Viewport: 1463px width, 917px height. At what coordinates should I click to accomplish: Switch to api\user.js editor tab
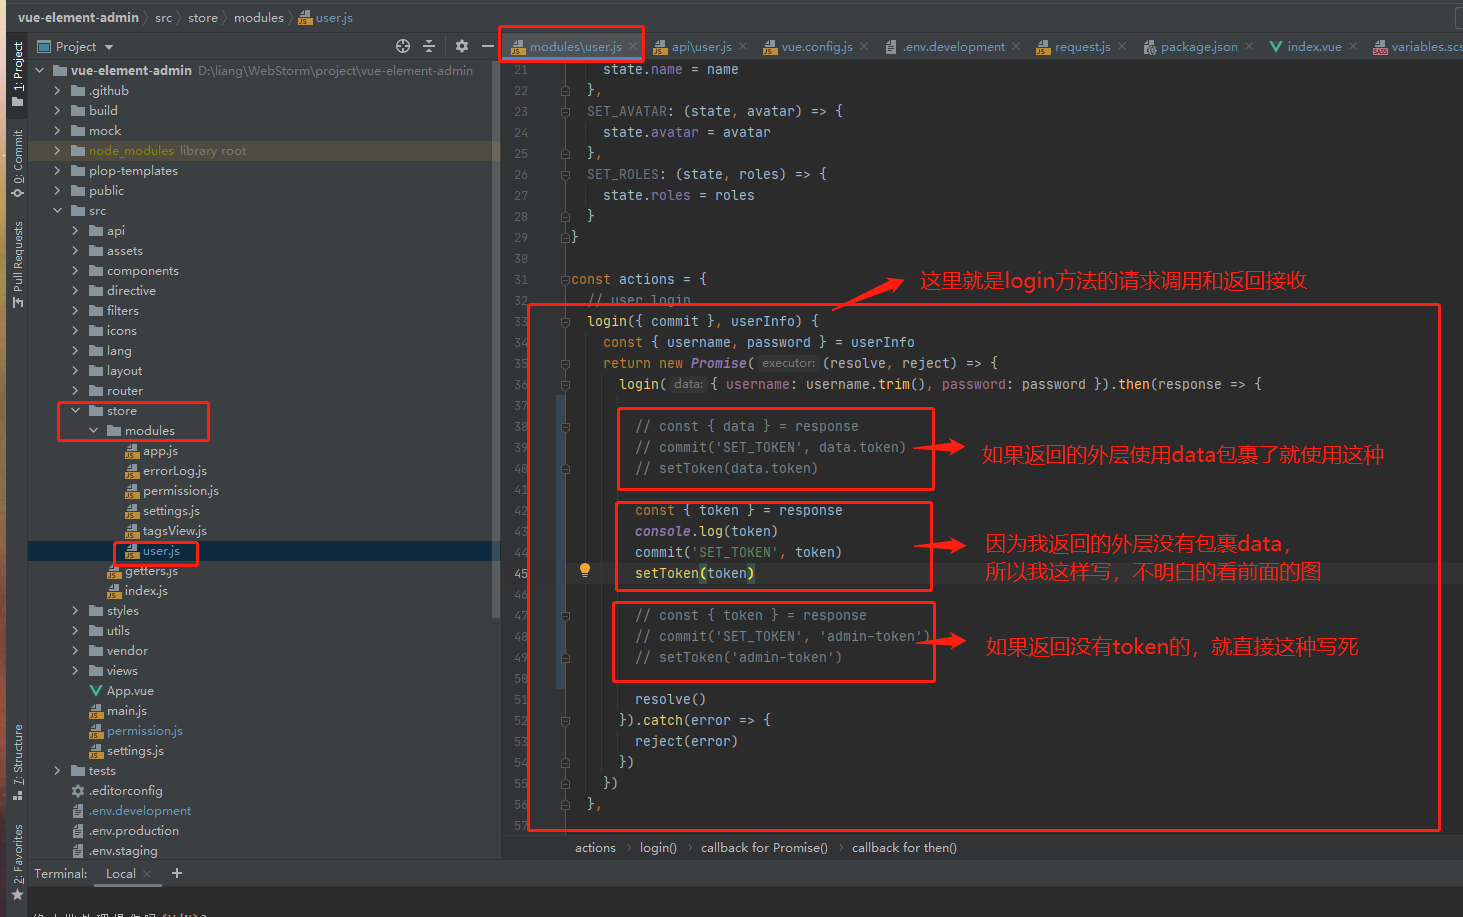(x=701, y=47)
